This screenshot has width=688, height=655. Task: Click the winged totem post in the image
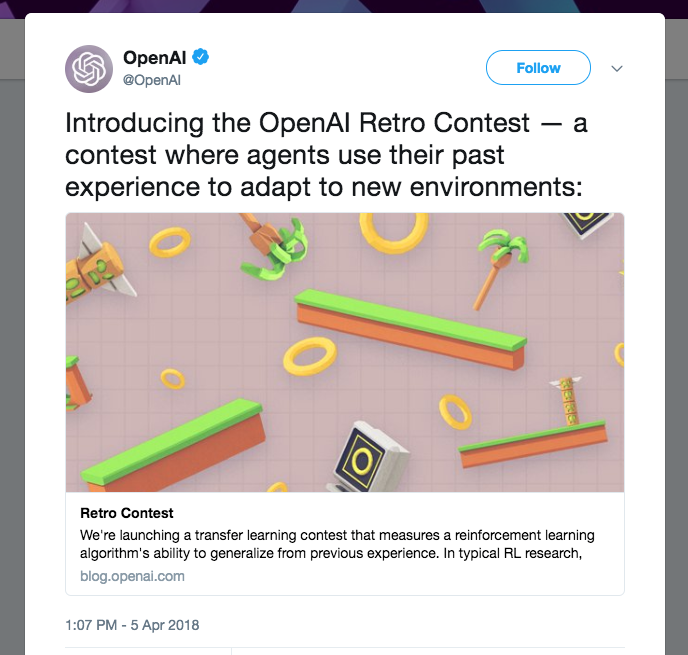[x=569, y=400]
